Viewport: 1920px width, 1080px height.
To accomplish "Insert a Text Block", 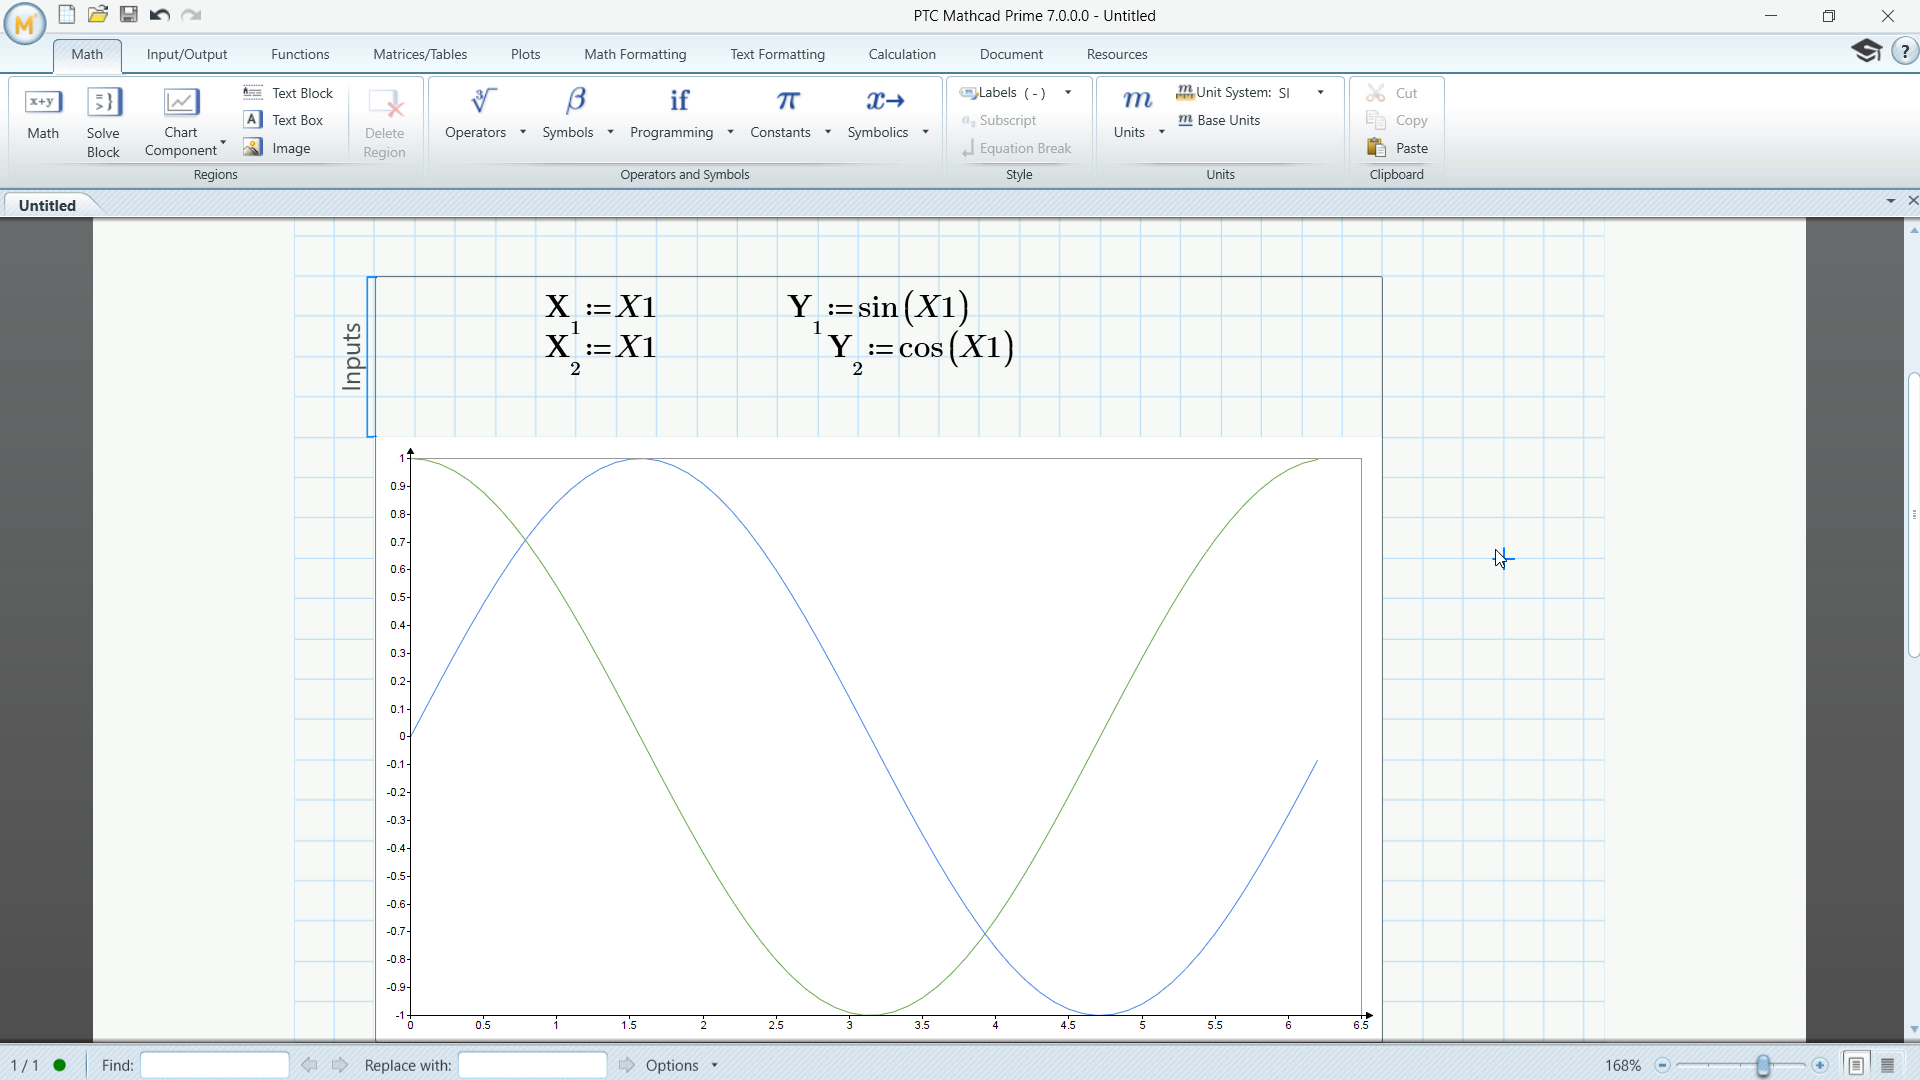I will click(x=288, y=93).
